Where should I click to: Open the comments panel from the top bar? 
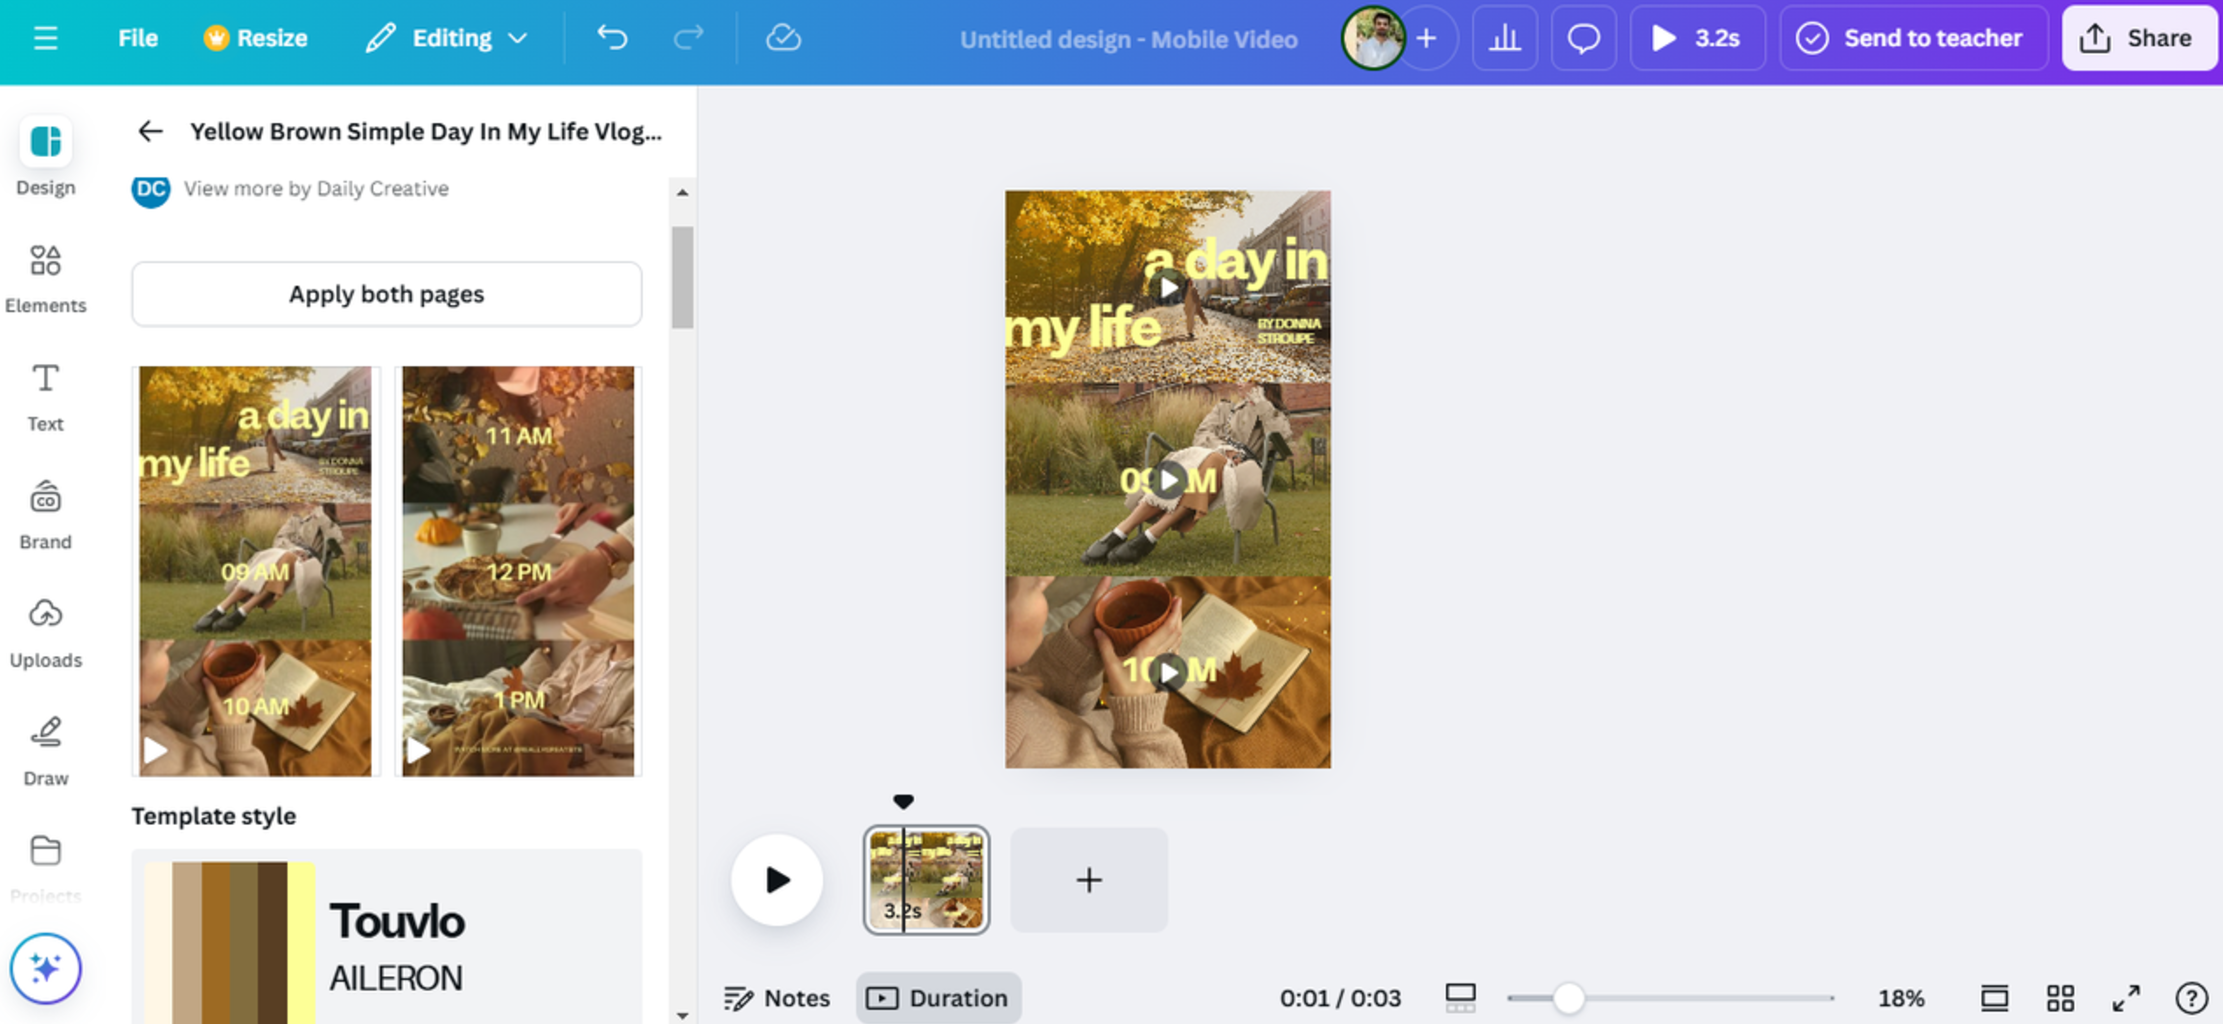click(x=1583, y=38)
